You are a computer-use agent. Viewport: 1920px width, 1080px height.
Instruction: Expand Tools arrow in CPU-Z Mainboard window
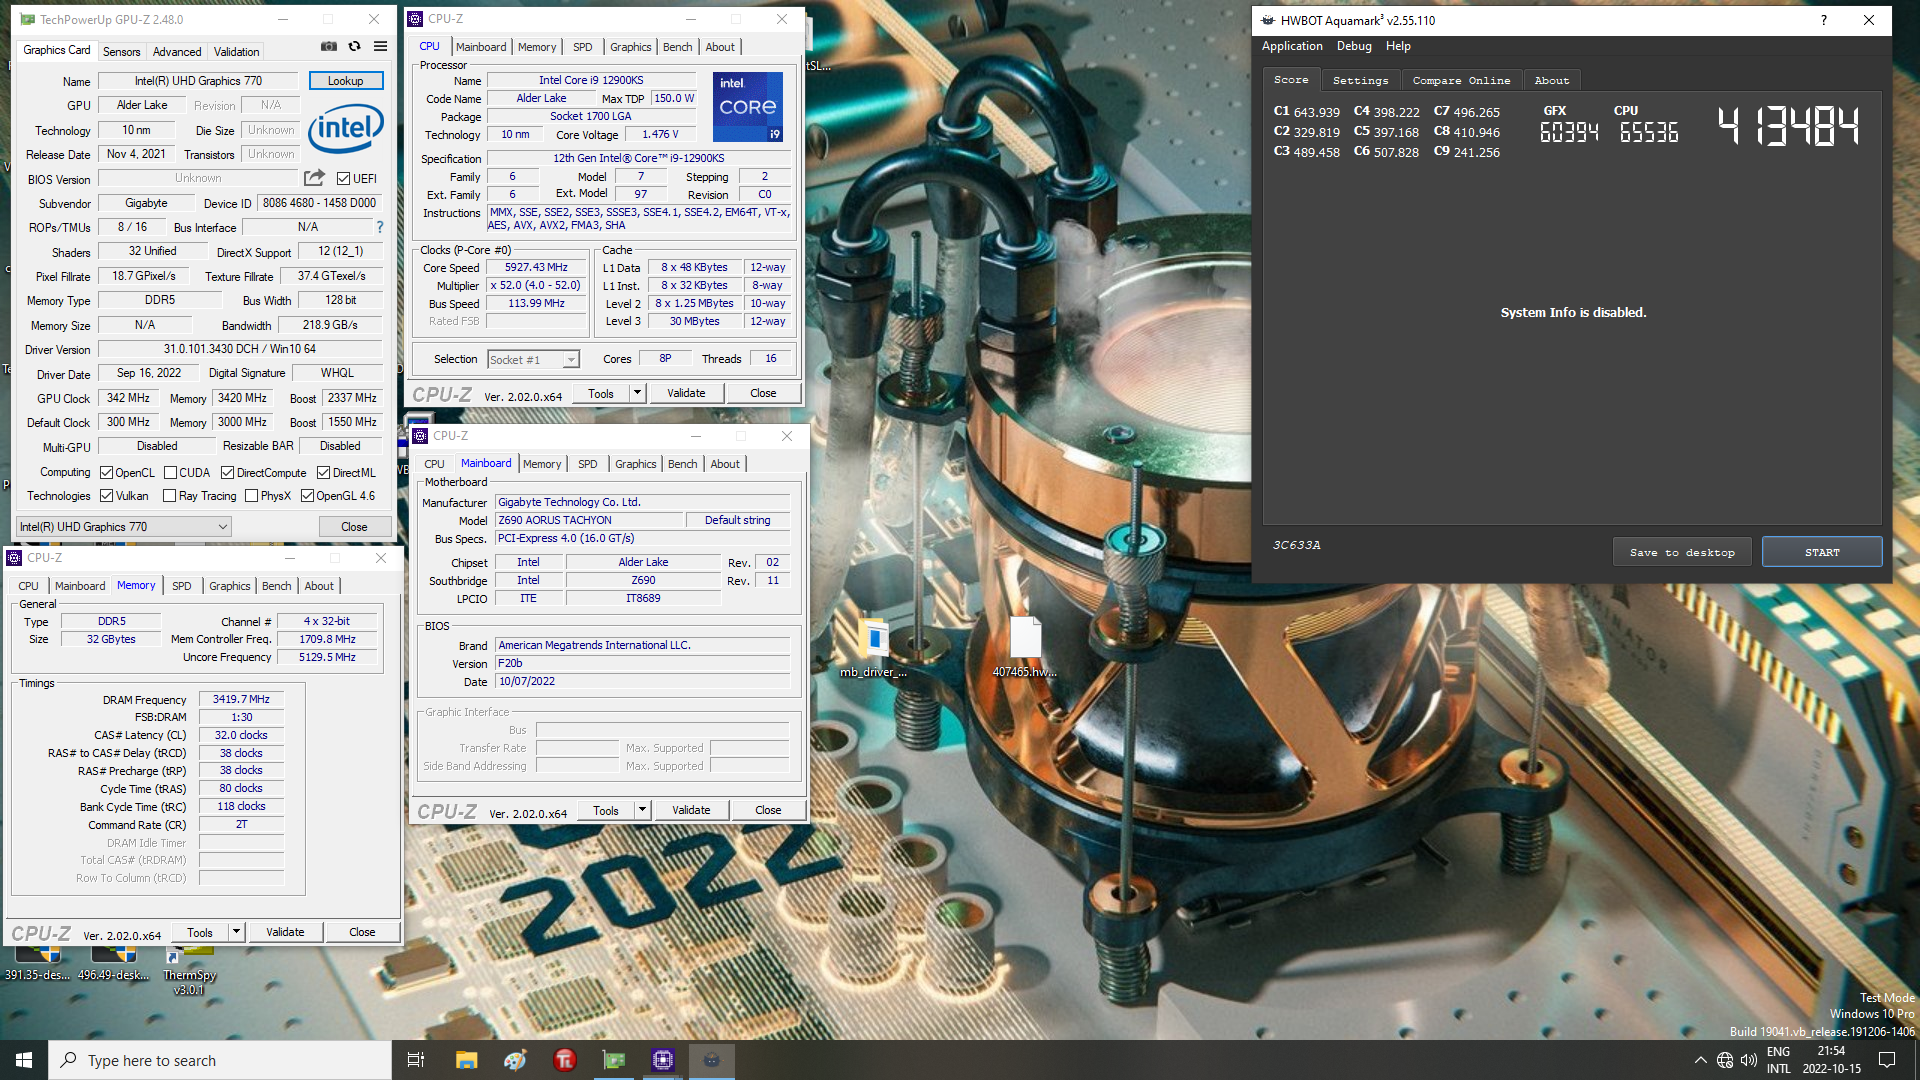[642, 811]
